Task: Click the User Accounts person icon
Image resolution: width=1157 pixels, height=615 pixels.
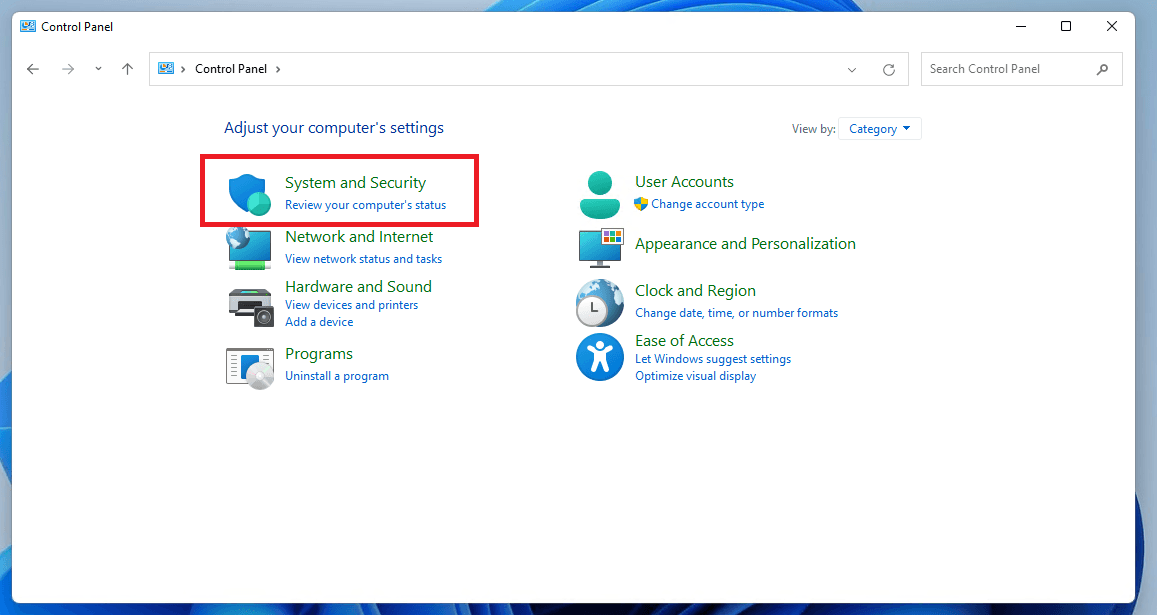Action: (600, 195)
